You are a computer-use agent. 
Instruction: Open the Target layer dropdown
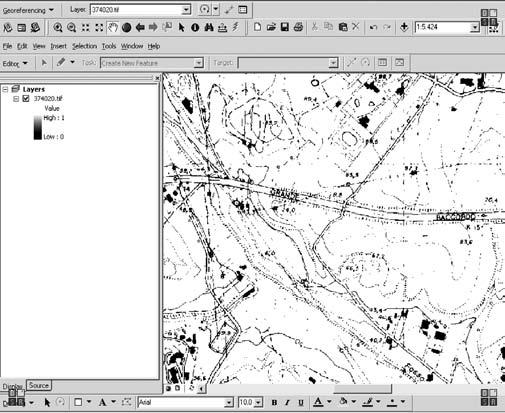[333, 63]
